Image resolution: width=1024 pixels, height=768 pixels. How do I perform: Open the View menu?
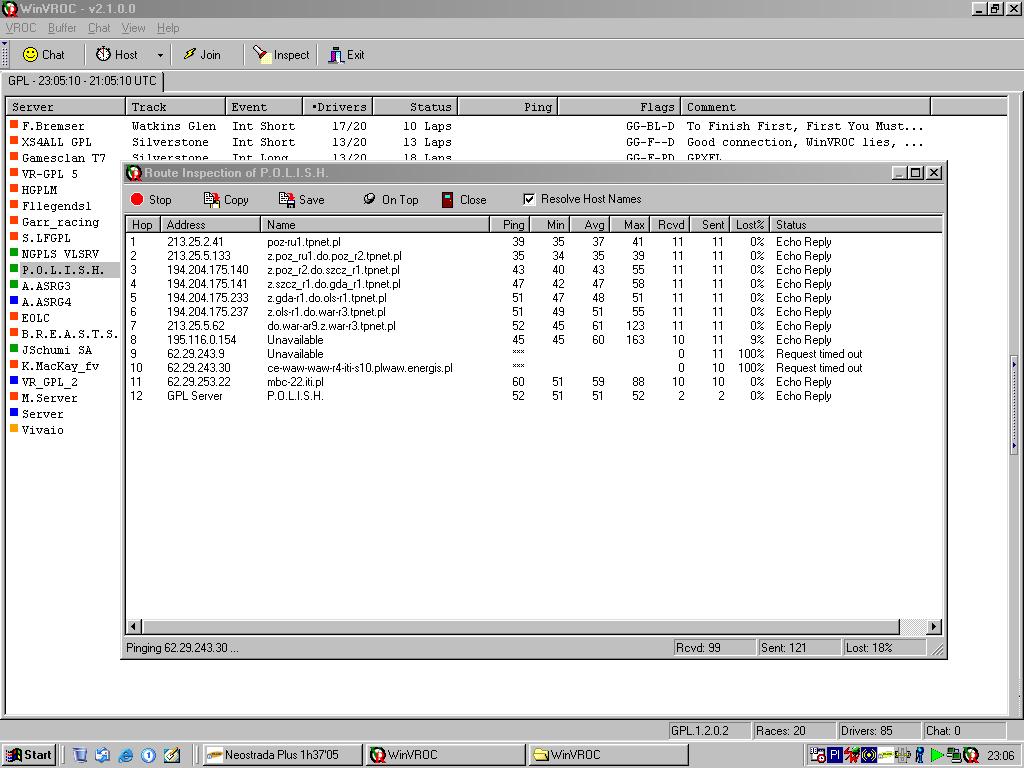pyautogui.click(x=133, y=28)
